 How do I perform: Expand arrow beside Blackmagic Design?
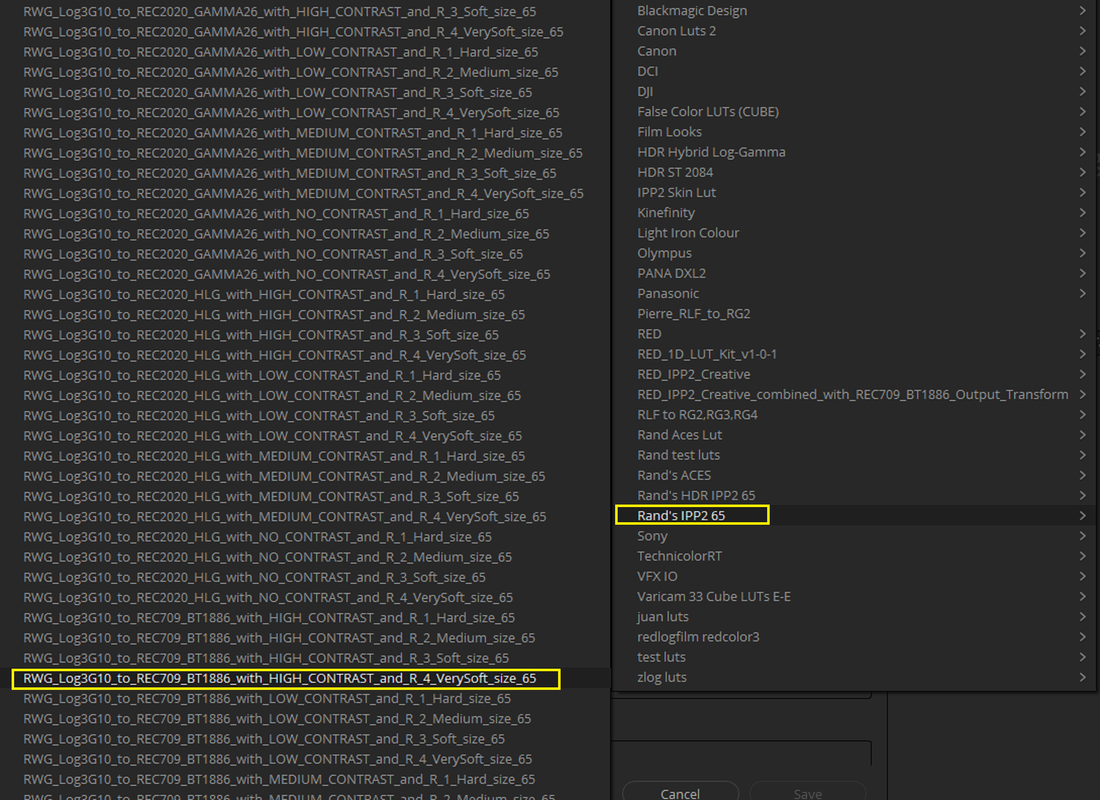tap(1082, 11)
